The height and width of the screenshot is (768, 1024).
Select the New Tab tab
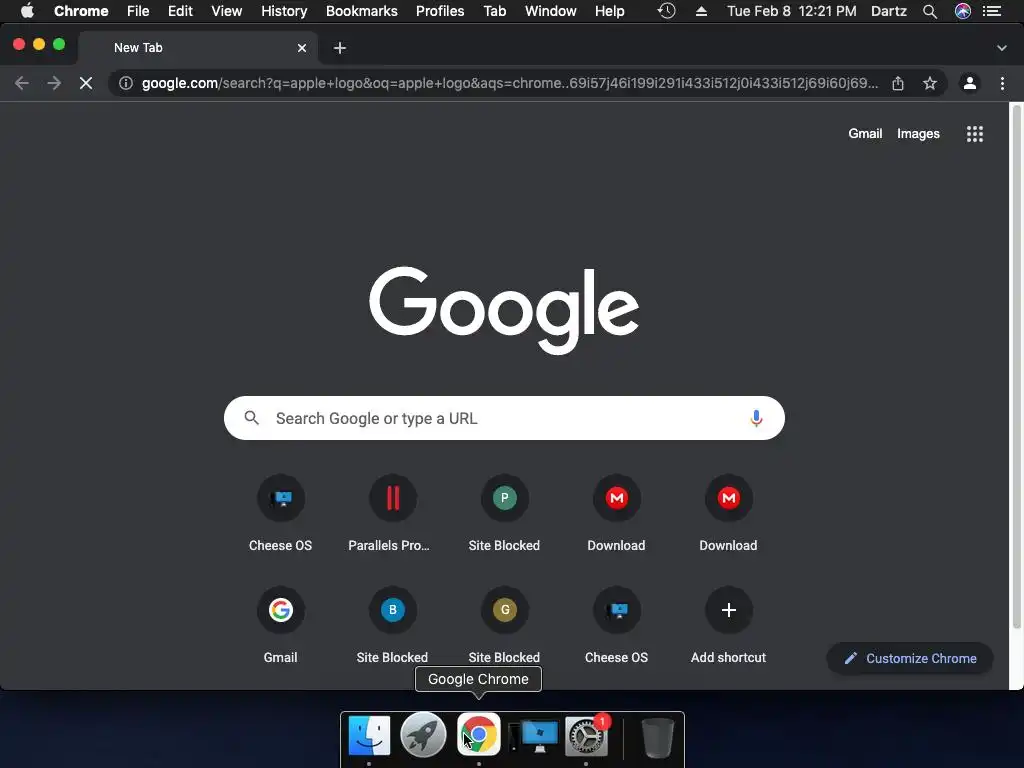point(198,48)
